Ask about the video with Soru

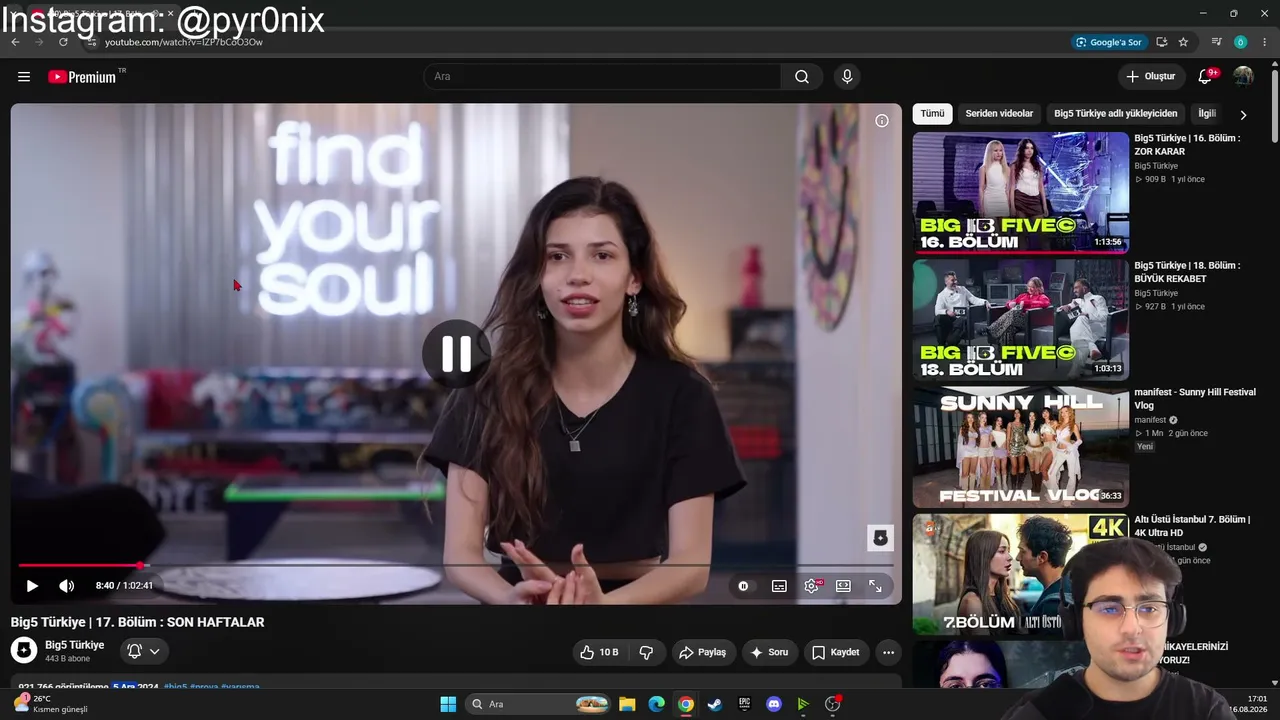769,652
